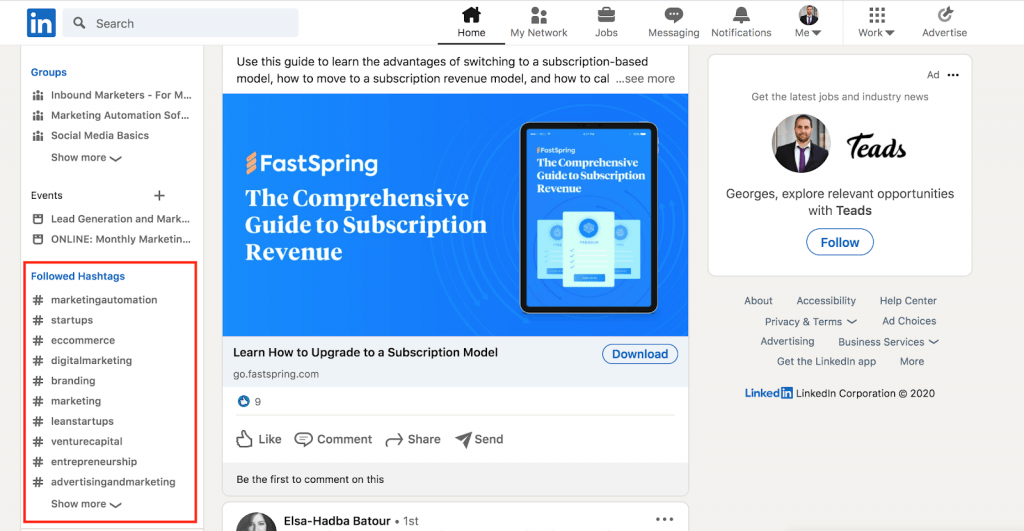Click the hash icon beside startups
The width and height of the screenshot is (1024, 531).
click(38, 320)
